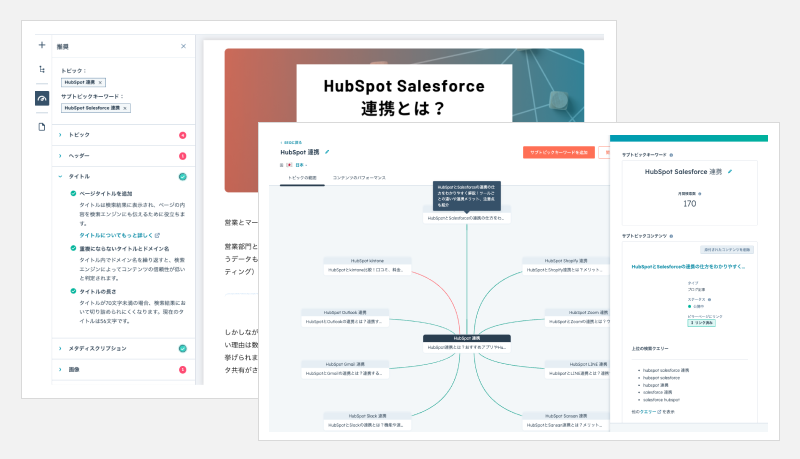The width and height of the screenshot is (800, 459).
Task: Click the back-to-SEO link above HubSpot 連携
Action: 291,142
